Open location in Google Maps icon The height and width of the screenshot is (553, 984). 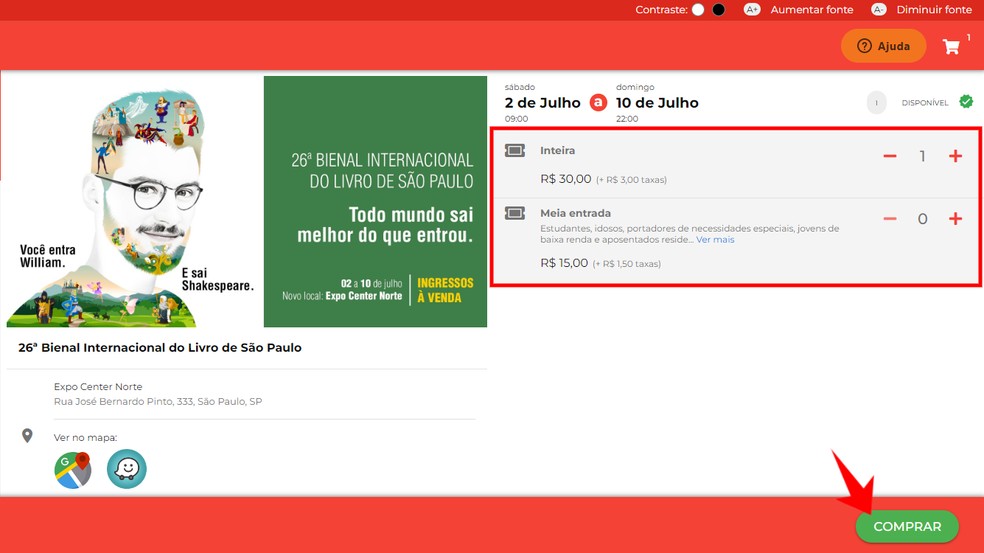73,470
